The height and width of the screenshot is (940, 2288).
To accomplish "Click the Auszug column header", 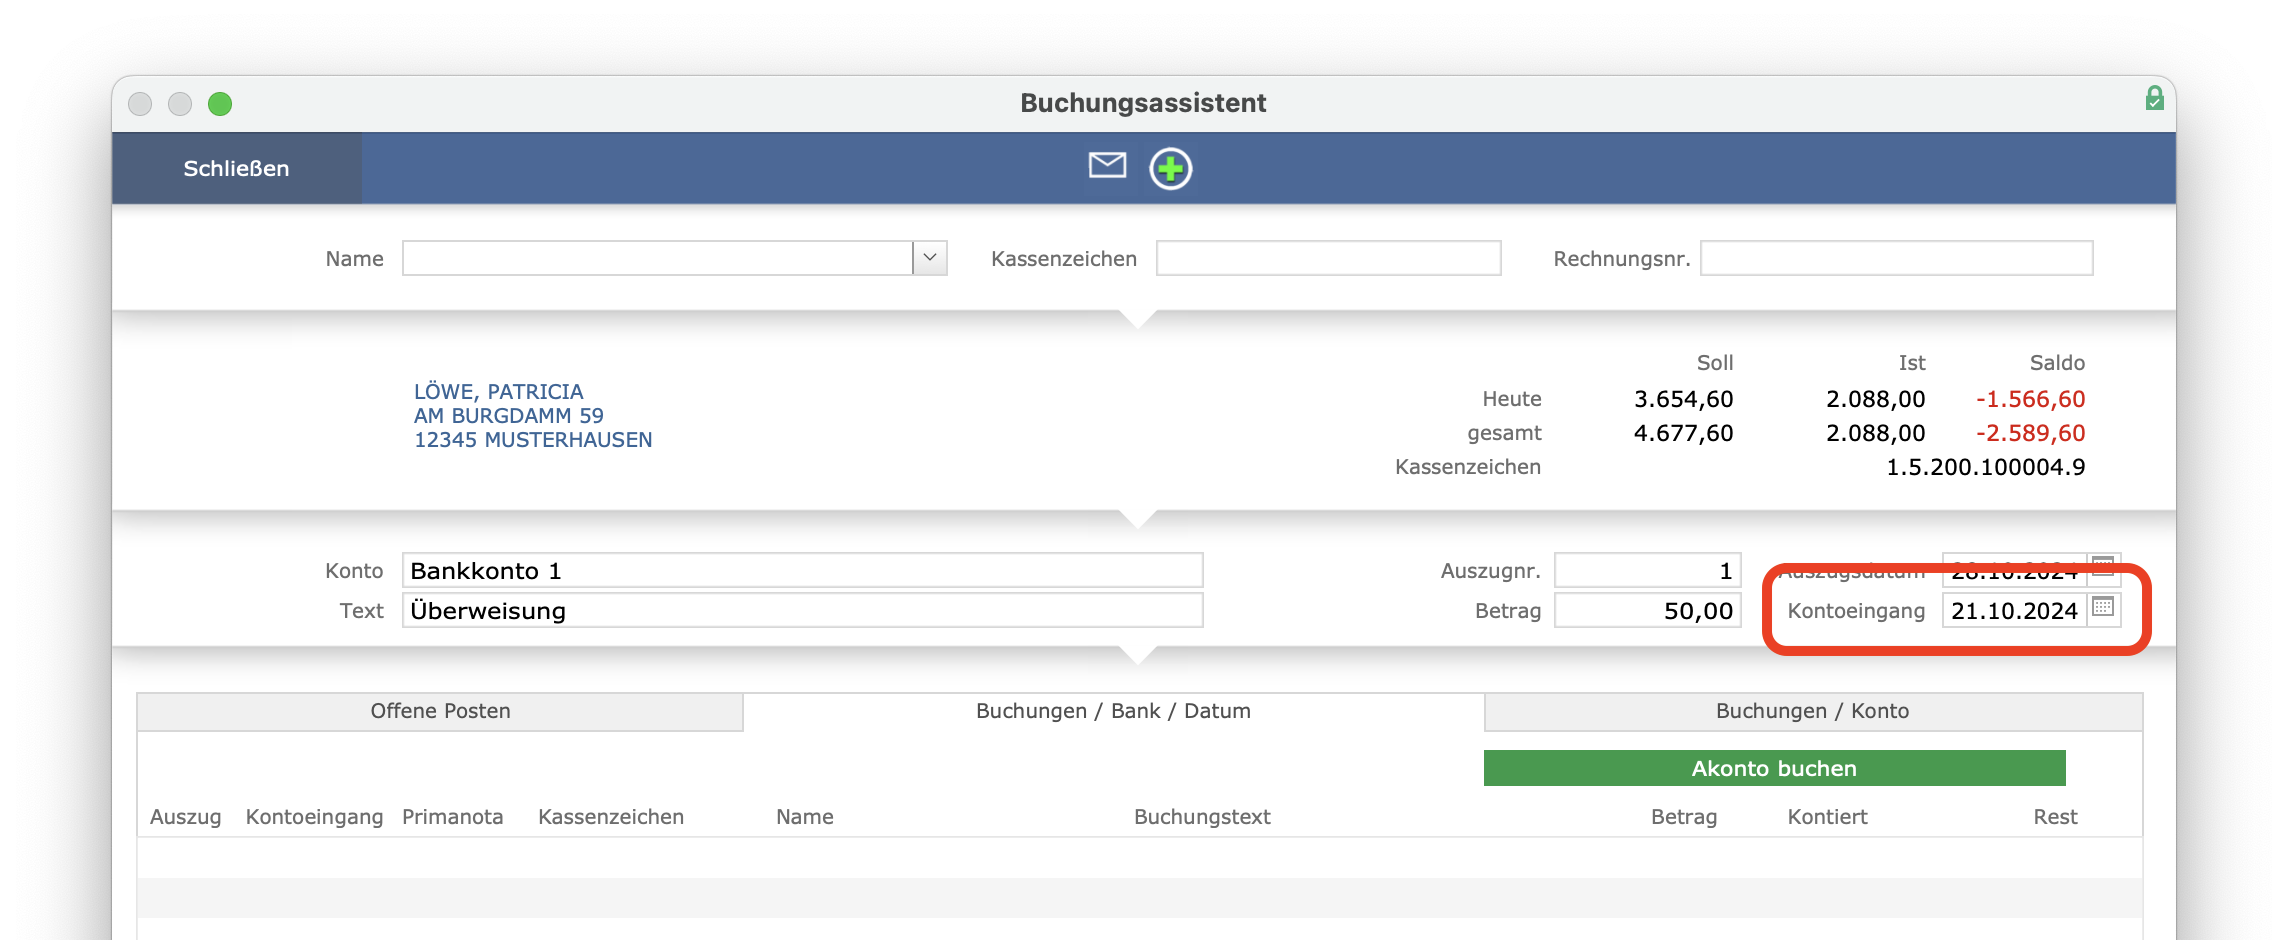I will coord(185,817).
